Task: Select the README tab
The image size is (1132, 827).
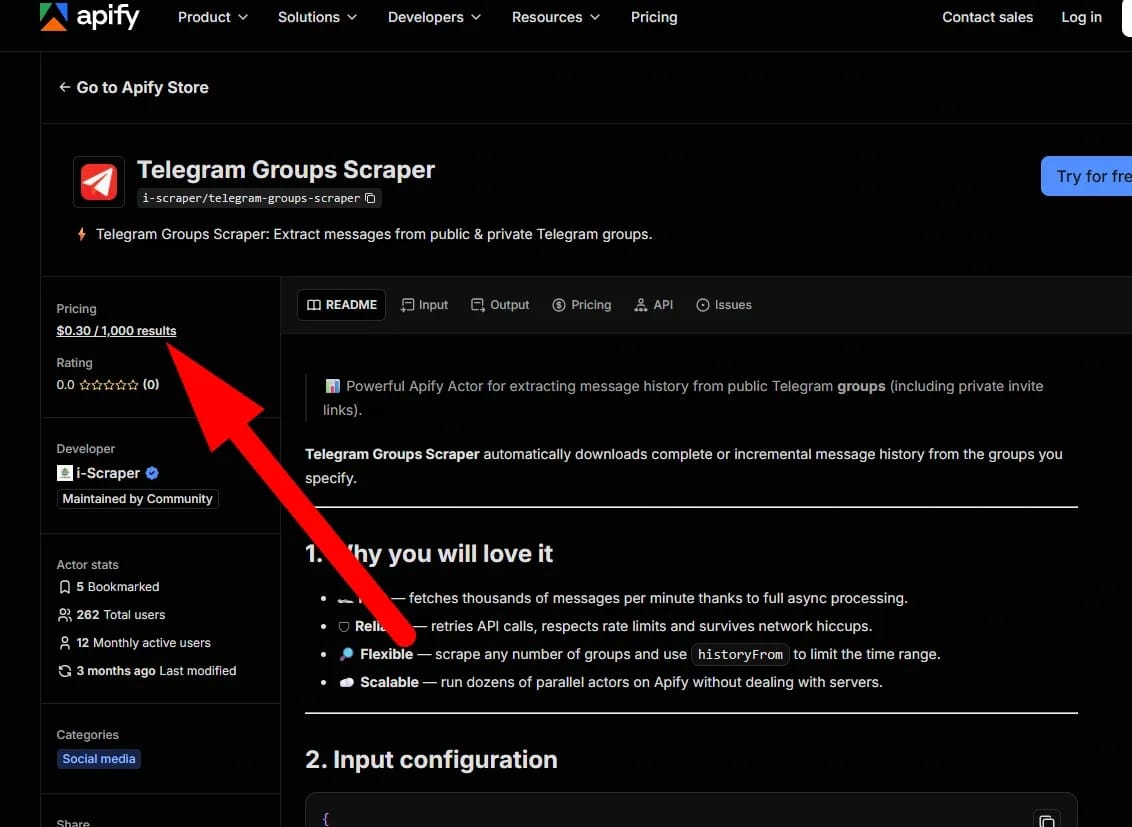Action: [341, 305]
